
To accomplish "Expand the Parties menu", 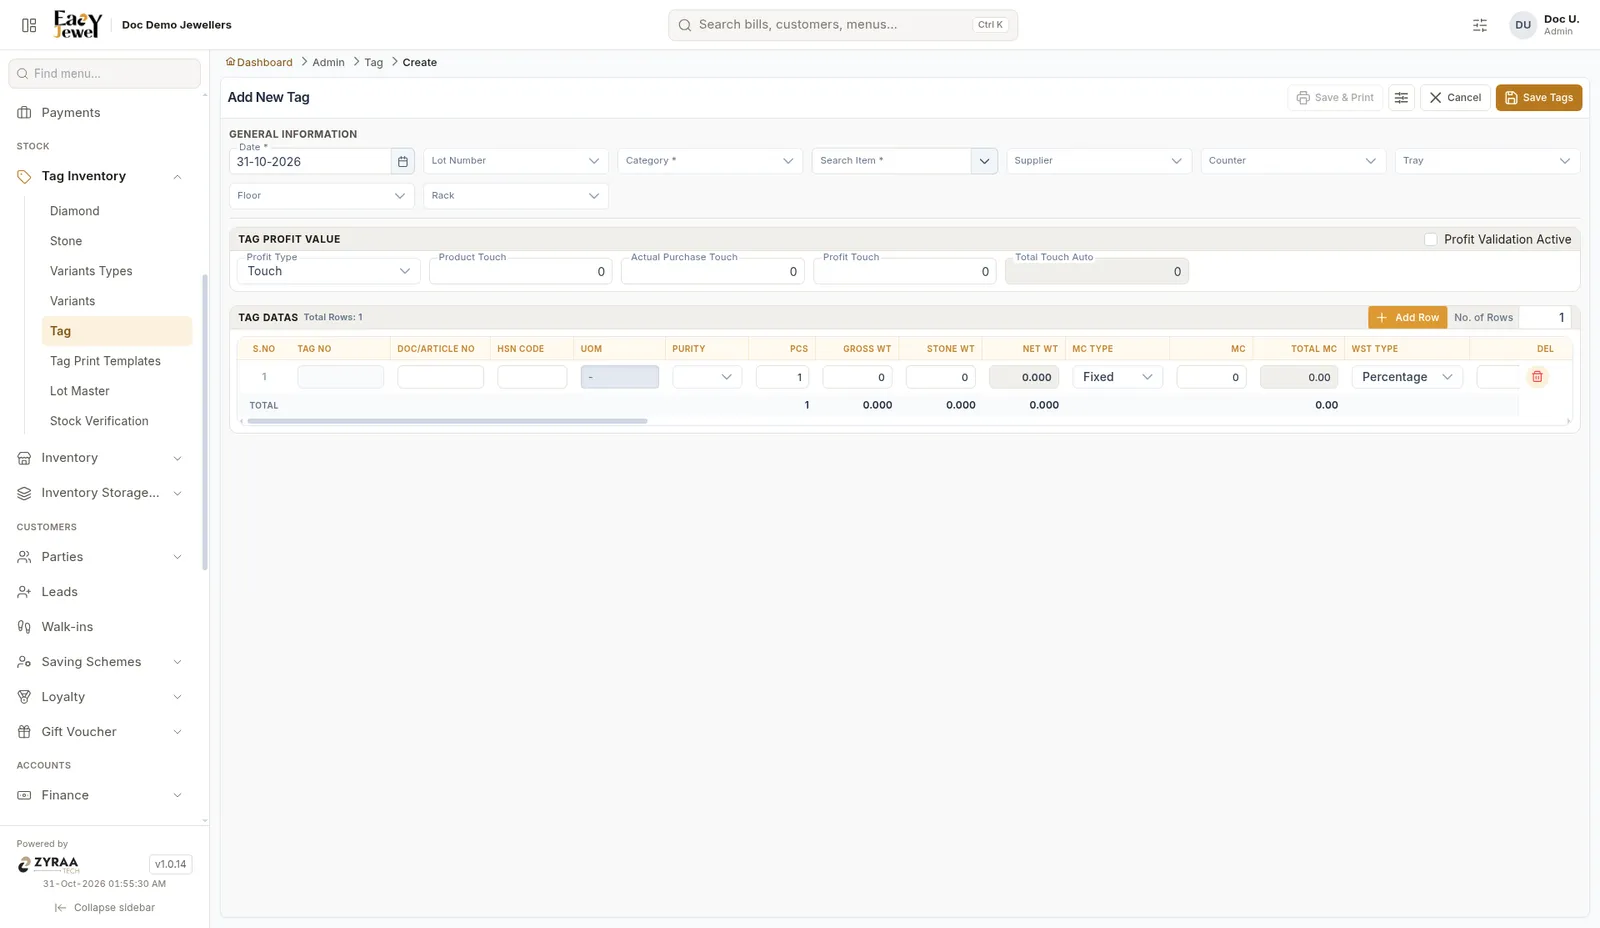I will coord(177,557).
